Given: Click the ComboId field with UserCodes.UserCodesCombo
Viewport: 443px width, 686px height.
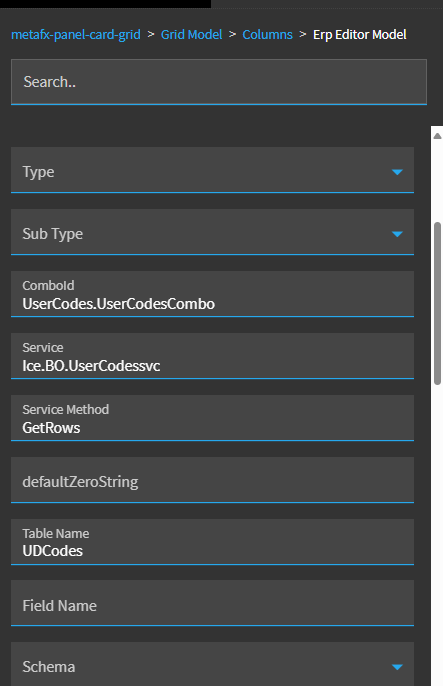Looking at the screenshot, I should [213, 294].
